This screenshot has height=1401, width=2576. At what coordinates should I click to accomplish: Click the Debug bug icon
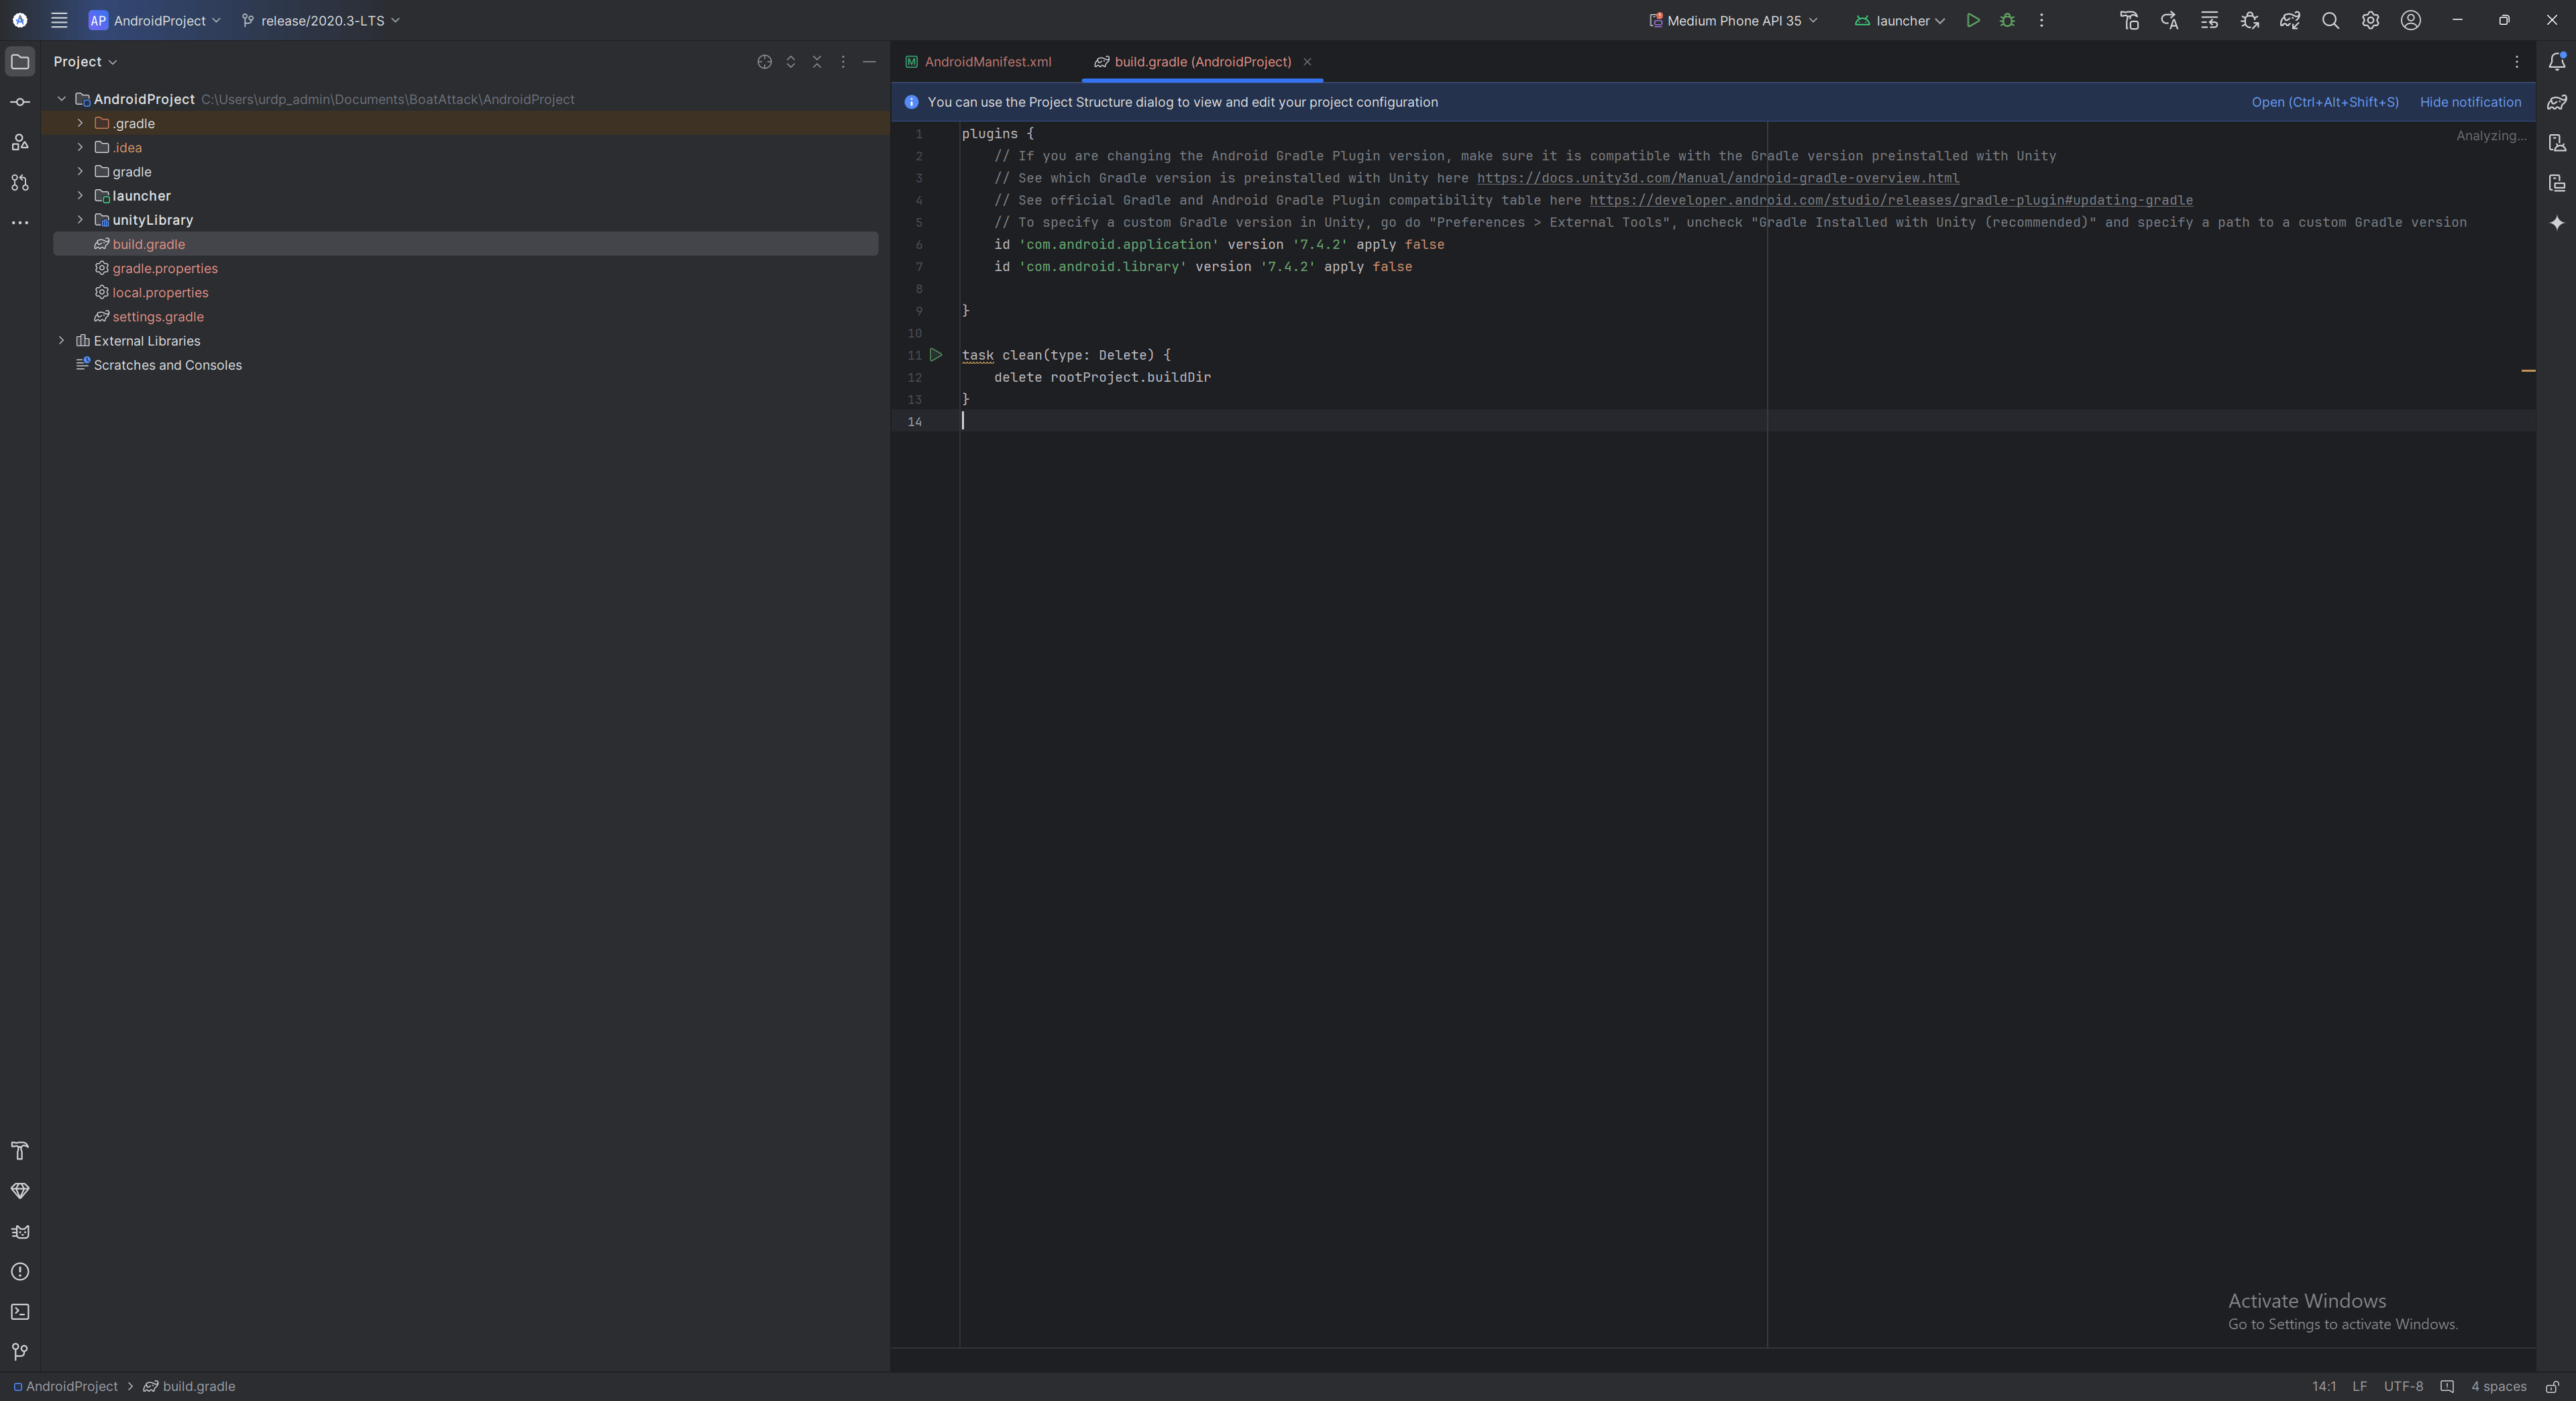[2007, 20]
